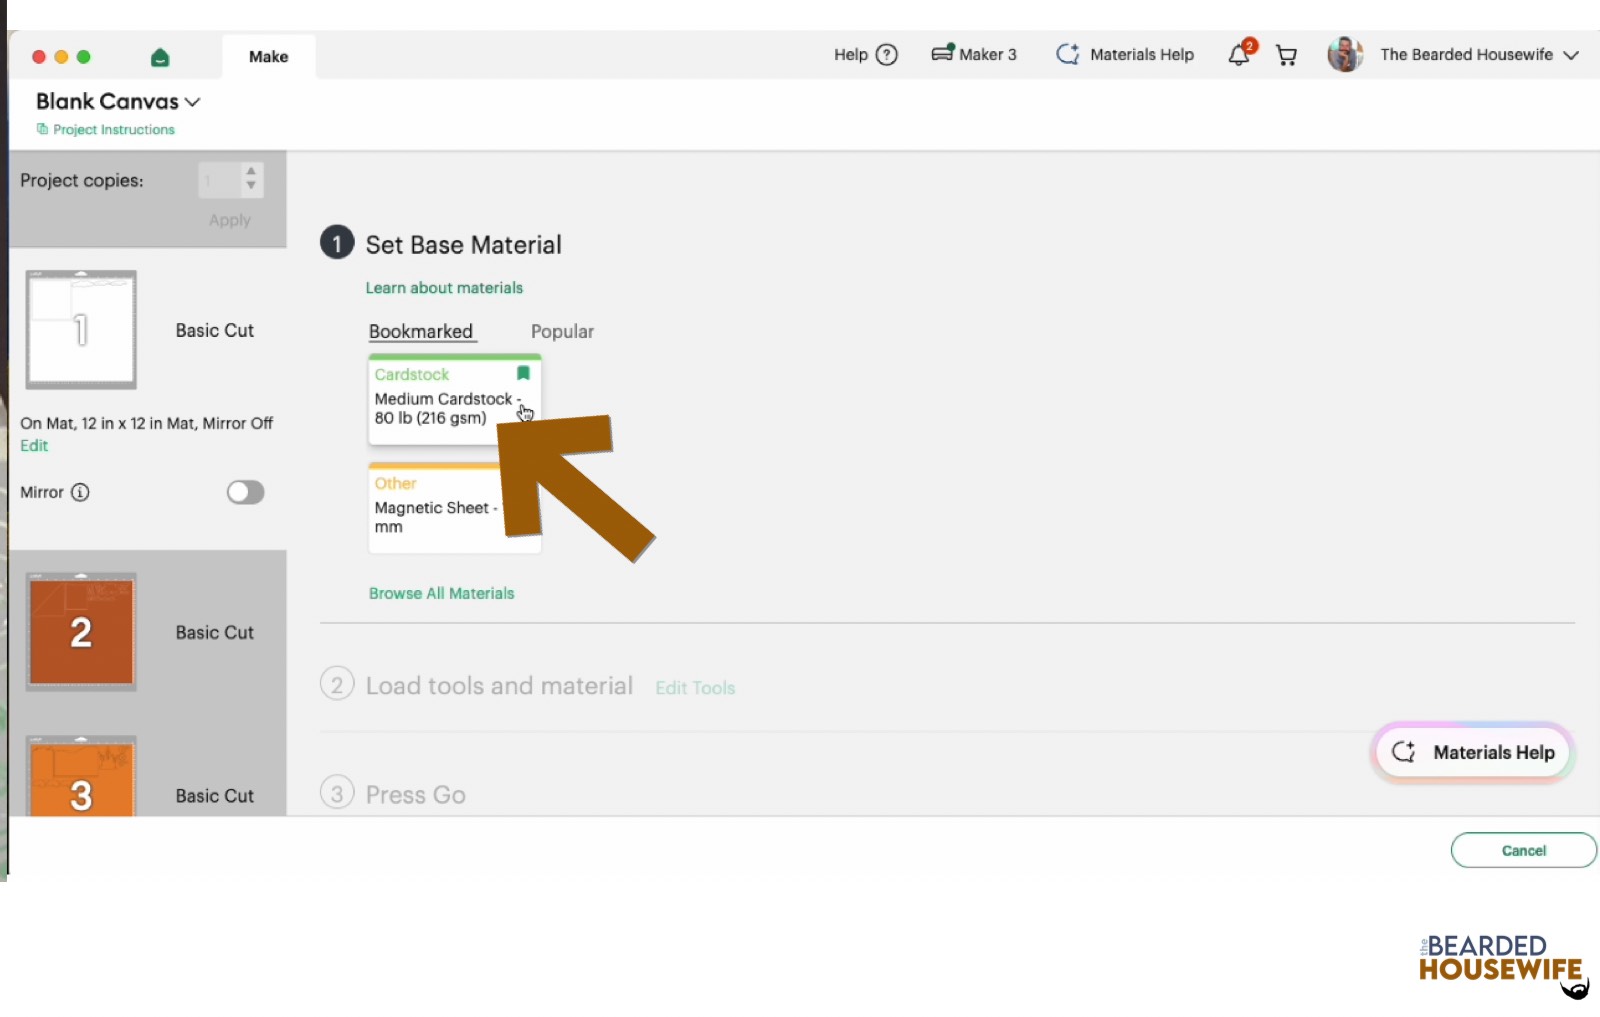Switch to the Bookmarked materials tab
Screen dimensions: 1600x1017
[421, 331]
